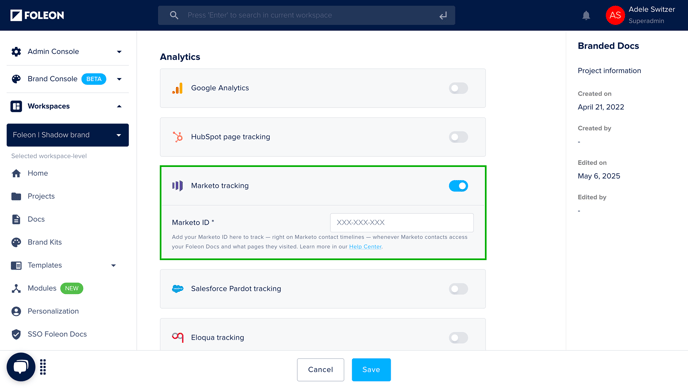Image resolution: width=688 pixels, height=389 pixels.
Task: Expand the Admin Console arrow
Action: (119, 52)
